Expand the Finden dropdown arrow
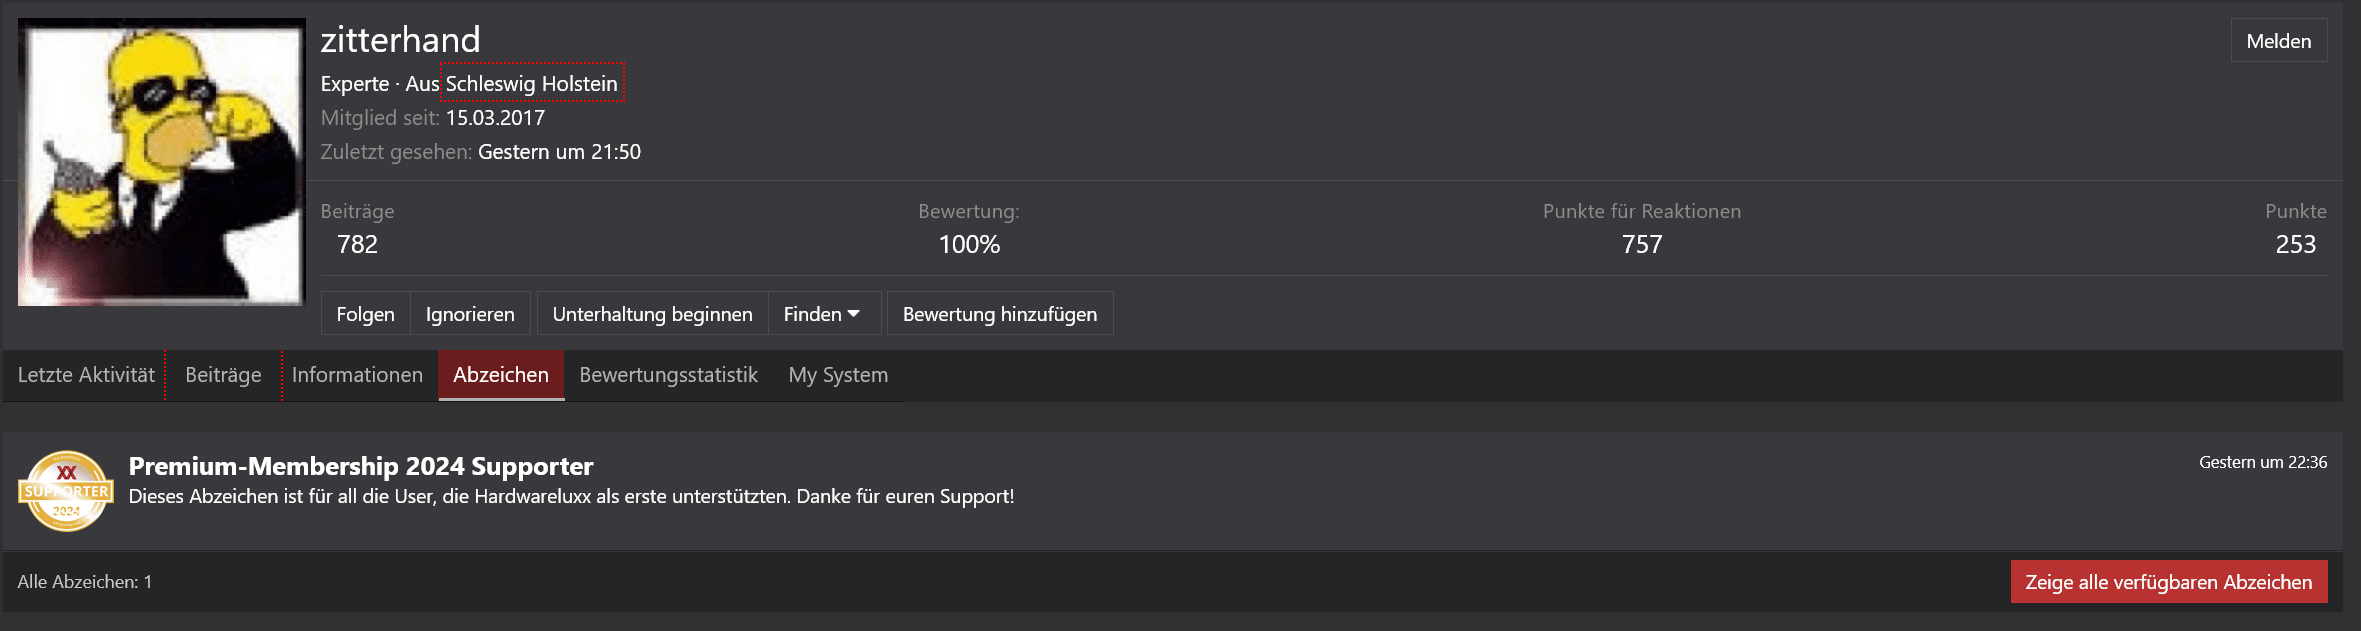Viewport: 2361px width, 631px height. pos(853,314)
